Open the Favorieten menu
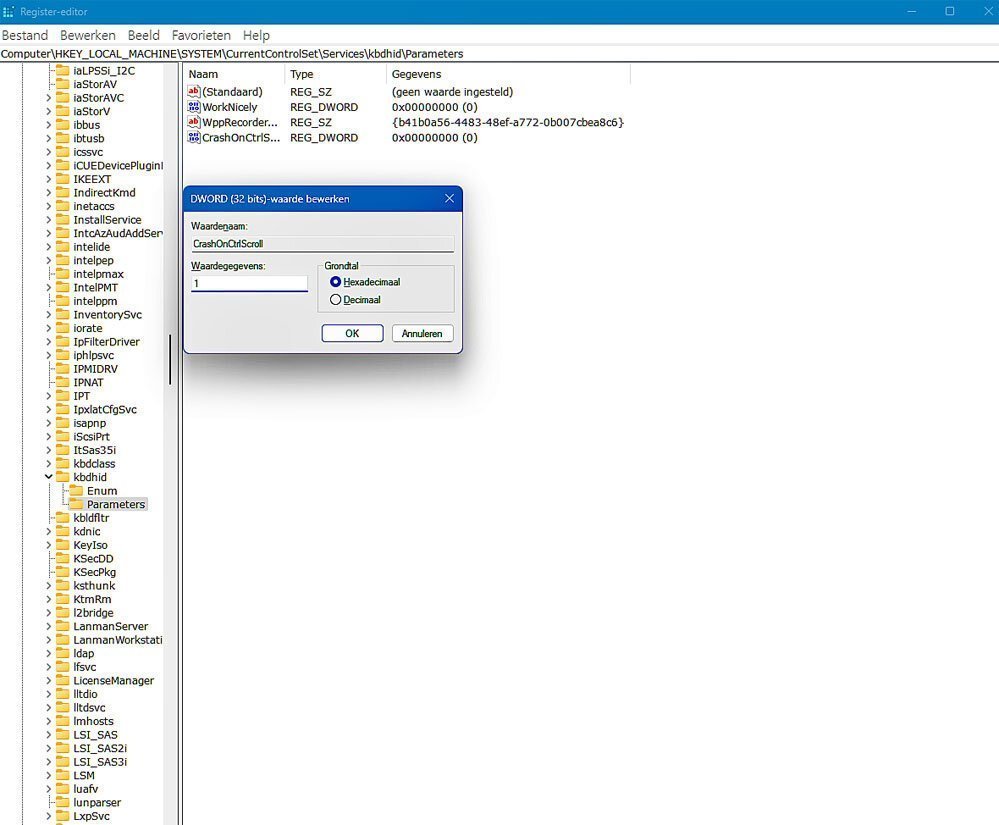Image resolution: width=999 pixels, height=825 pixels. (x=200, y=35)
